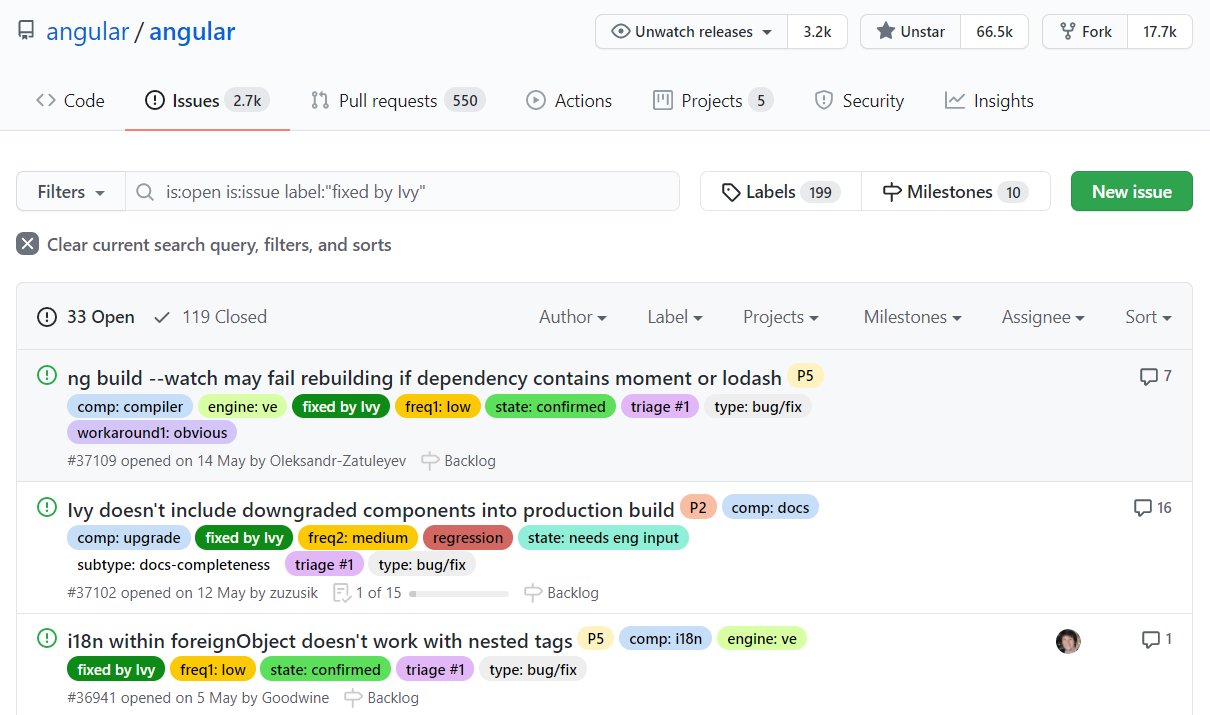Click Clear current search query, filters, and sorts
The image size is (1210, 715).
[204, 245]
